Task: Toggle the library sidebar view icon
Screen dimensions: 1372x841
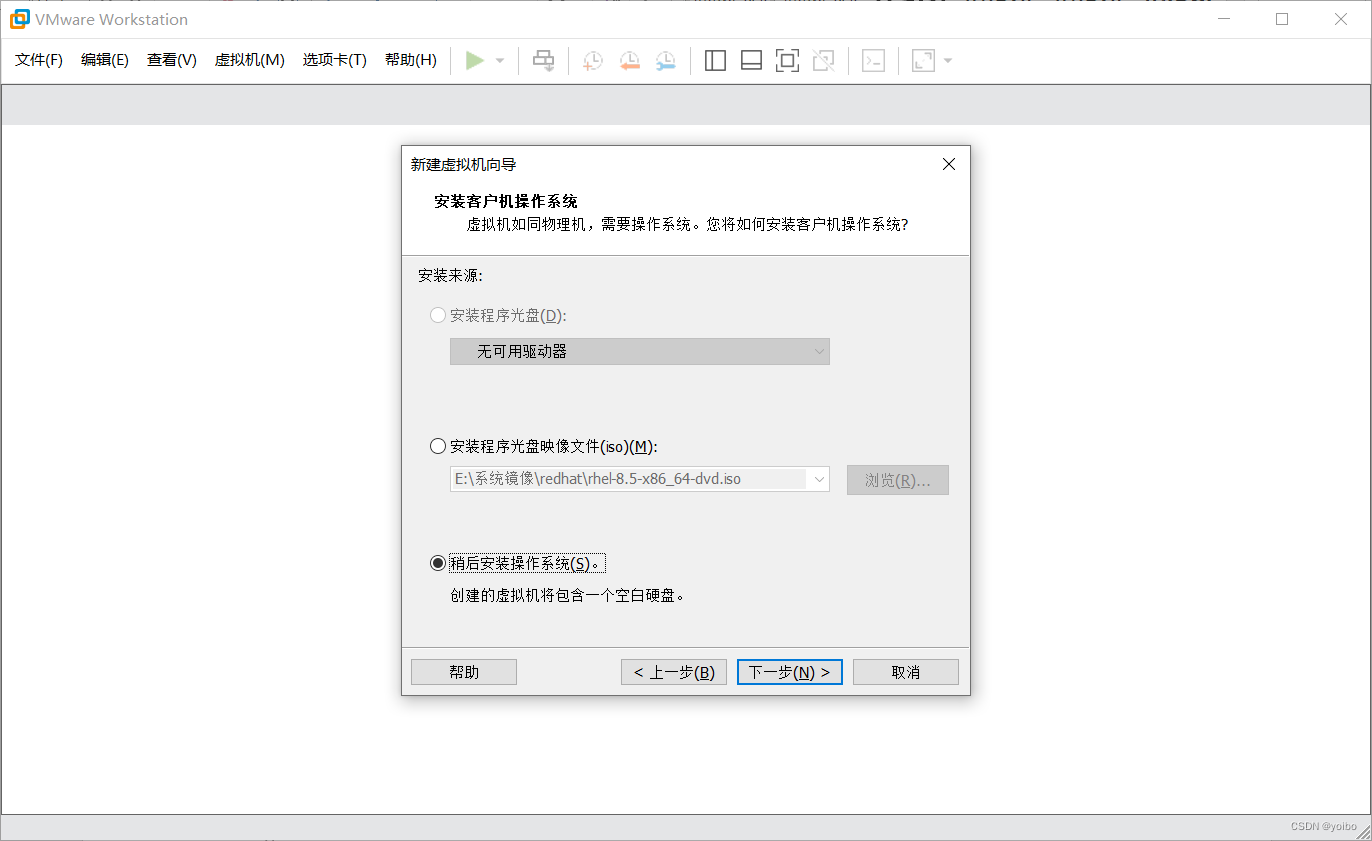Action: [x=715, y=61]
